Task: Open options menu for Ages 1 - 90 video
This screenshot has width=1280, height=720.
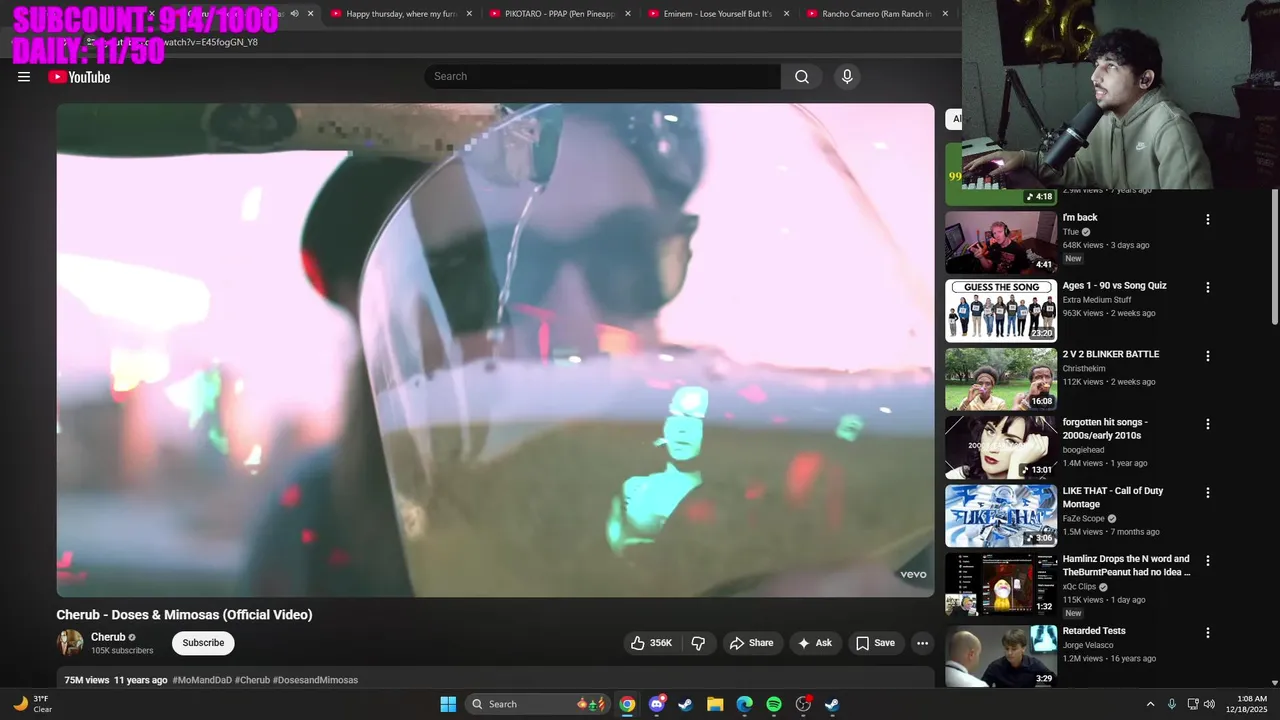Action: [1207, 287]
